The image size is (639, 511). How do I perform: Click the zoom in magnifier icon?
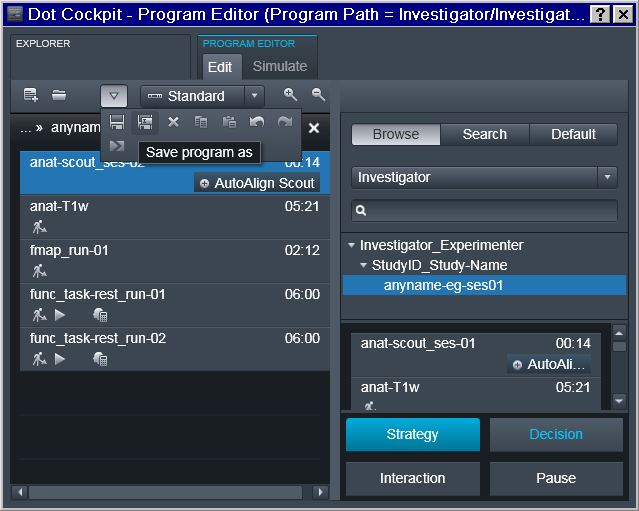tap(290, 95)
